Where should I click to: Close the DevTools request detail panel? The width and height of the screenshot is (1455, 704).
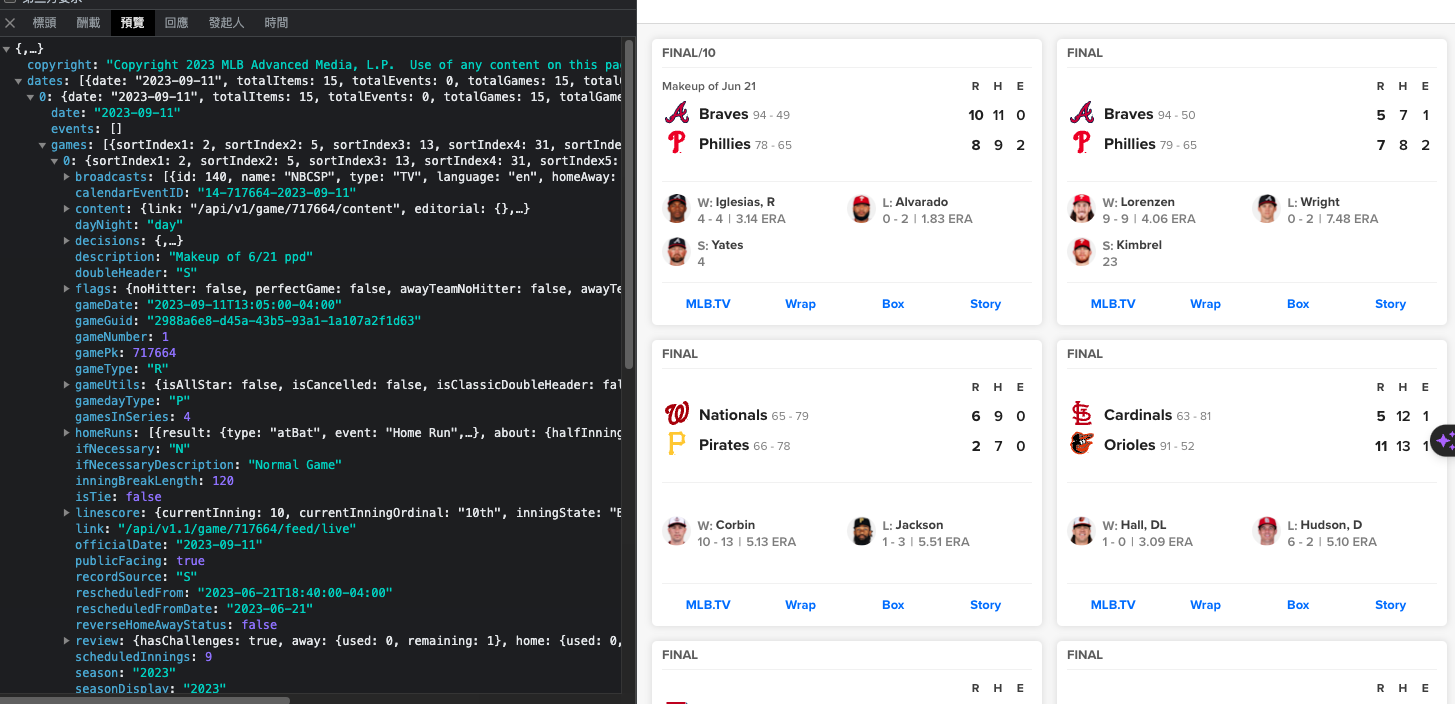point(10,22)
